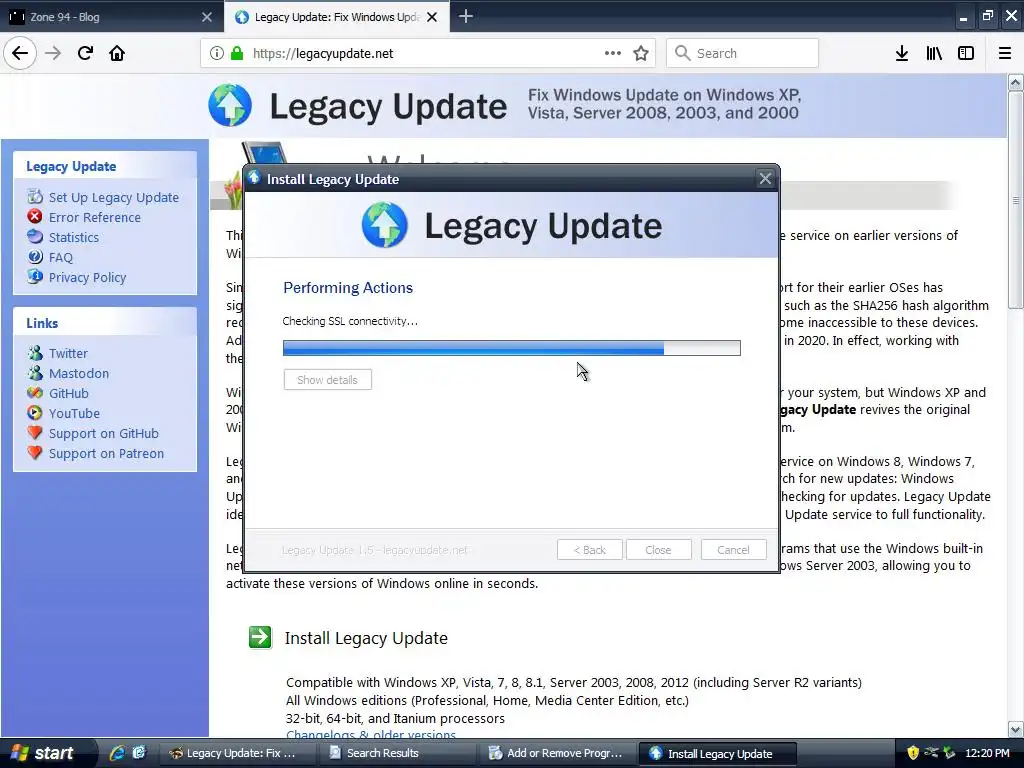
Task: Click the Privacy Policy info icon
Action: pyautogui.click(x=35, y=277)
